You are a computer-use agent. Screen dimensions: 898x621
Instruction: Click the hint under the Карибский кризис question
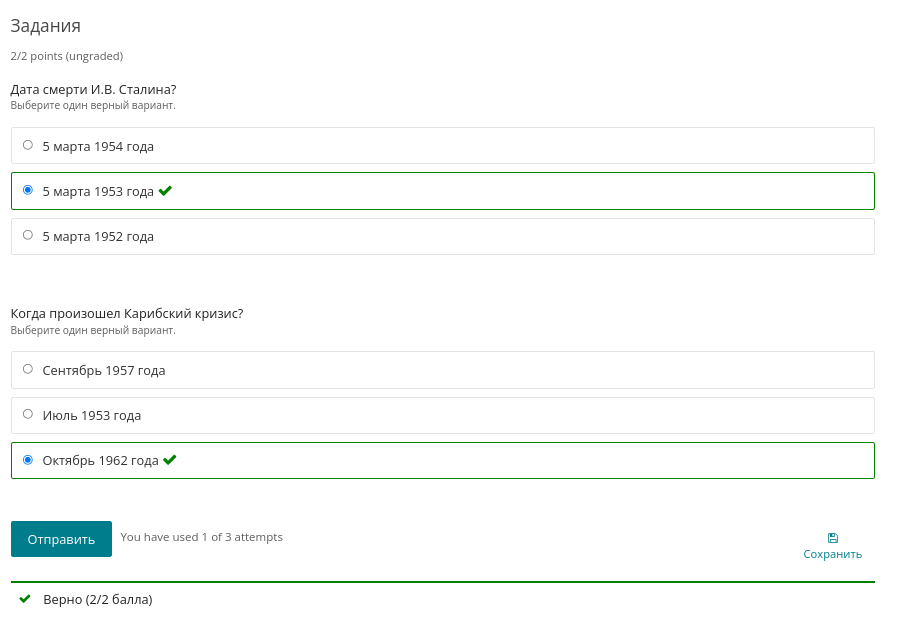[x=93, y=330]
